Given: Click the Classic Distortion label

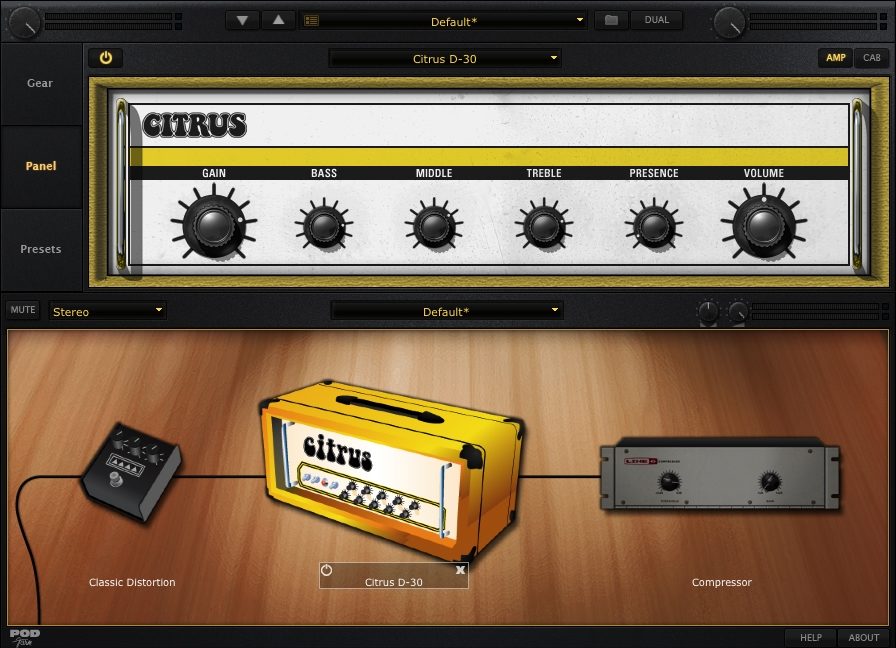Looking at the screenshot, I should [132, 582].
